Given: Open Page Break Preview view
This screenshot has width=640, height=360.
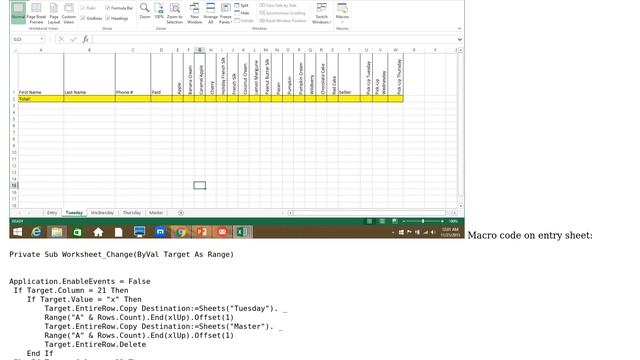Looking at the screenshot, I should coord(36,13).
